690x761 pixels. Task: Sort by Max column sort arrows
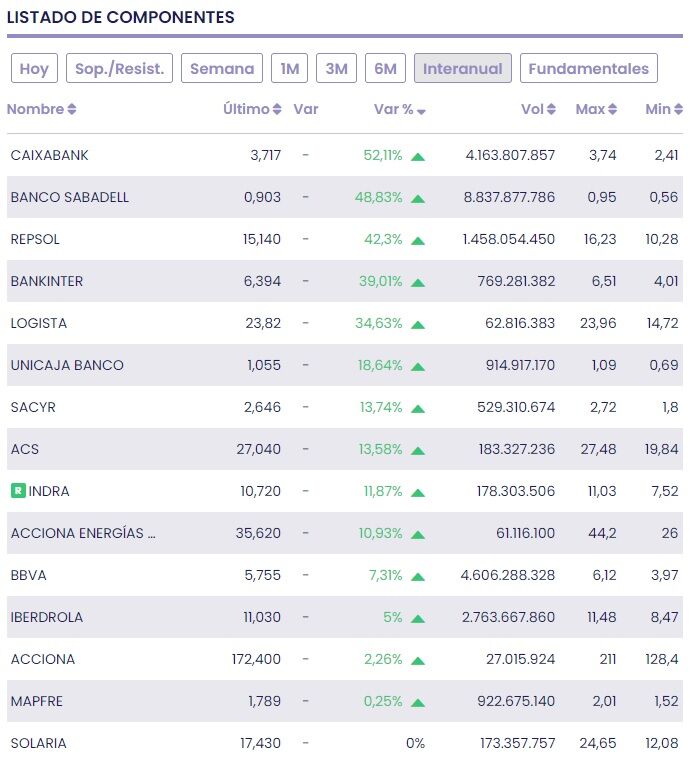(x=612, y=110)
